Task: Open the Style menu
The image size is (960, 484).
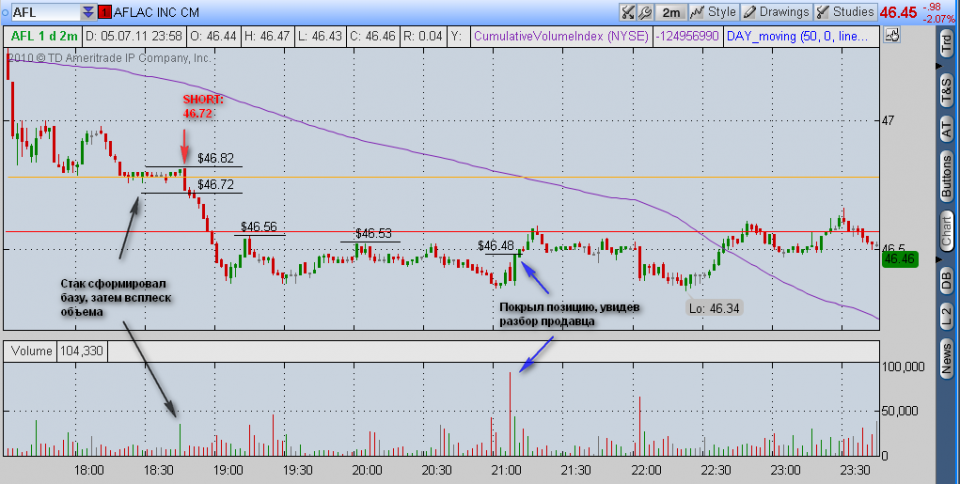Action: click(x=714, y=12)
